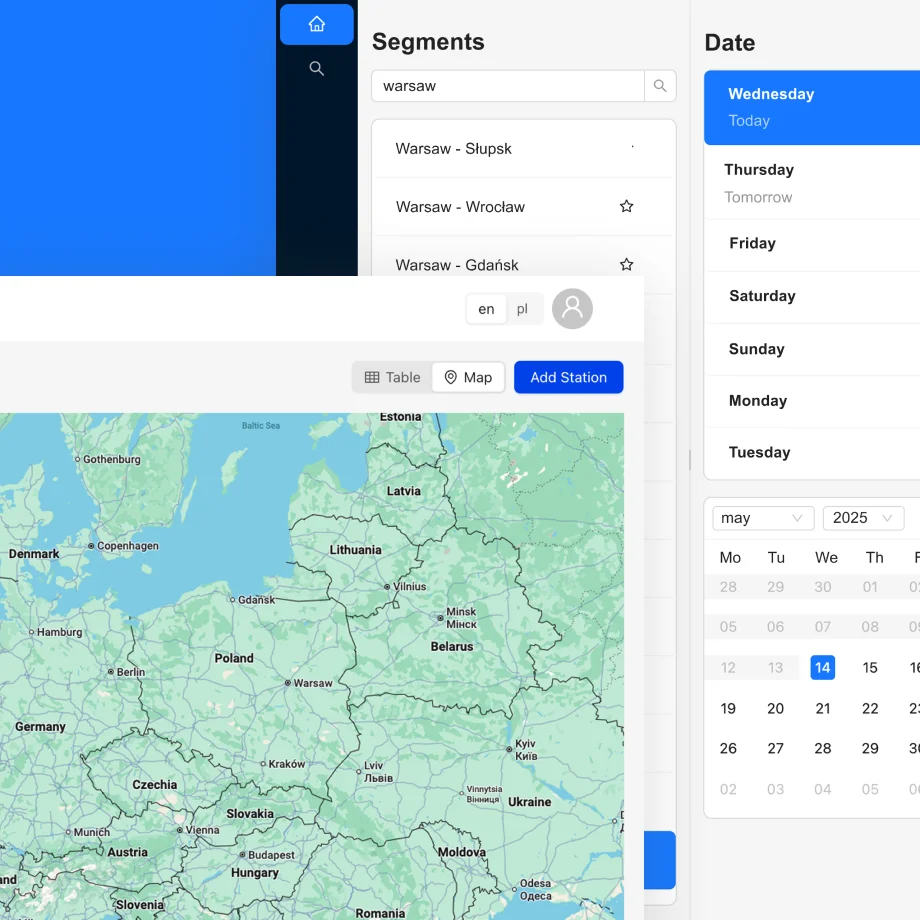Select Thursday Tomorrow in the date list
Image resolution: width=920 pixels, height=920 pixels.
coord(810,182)
